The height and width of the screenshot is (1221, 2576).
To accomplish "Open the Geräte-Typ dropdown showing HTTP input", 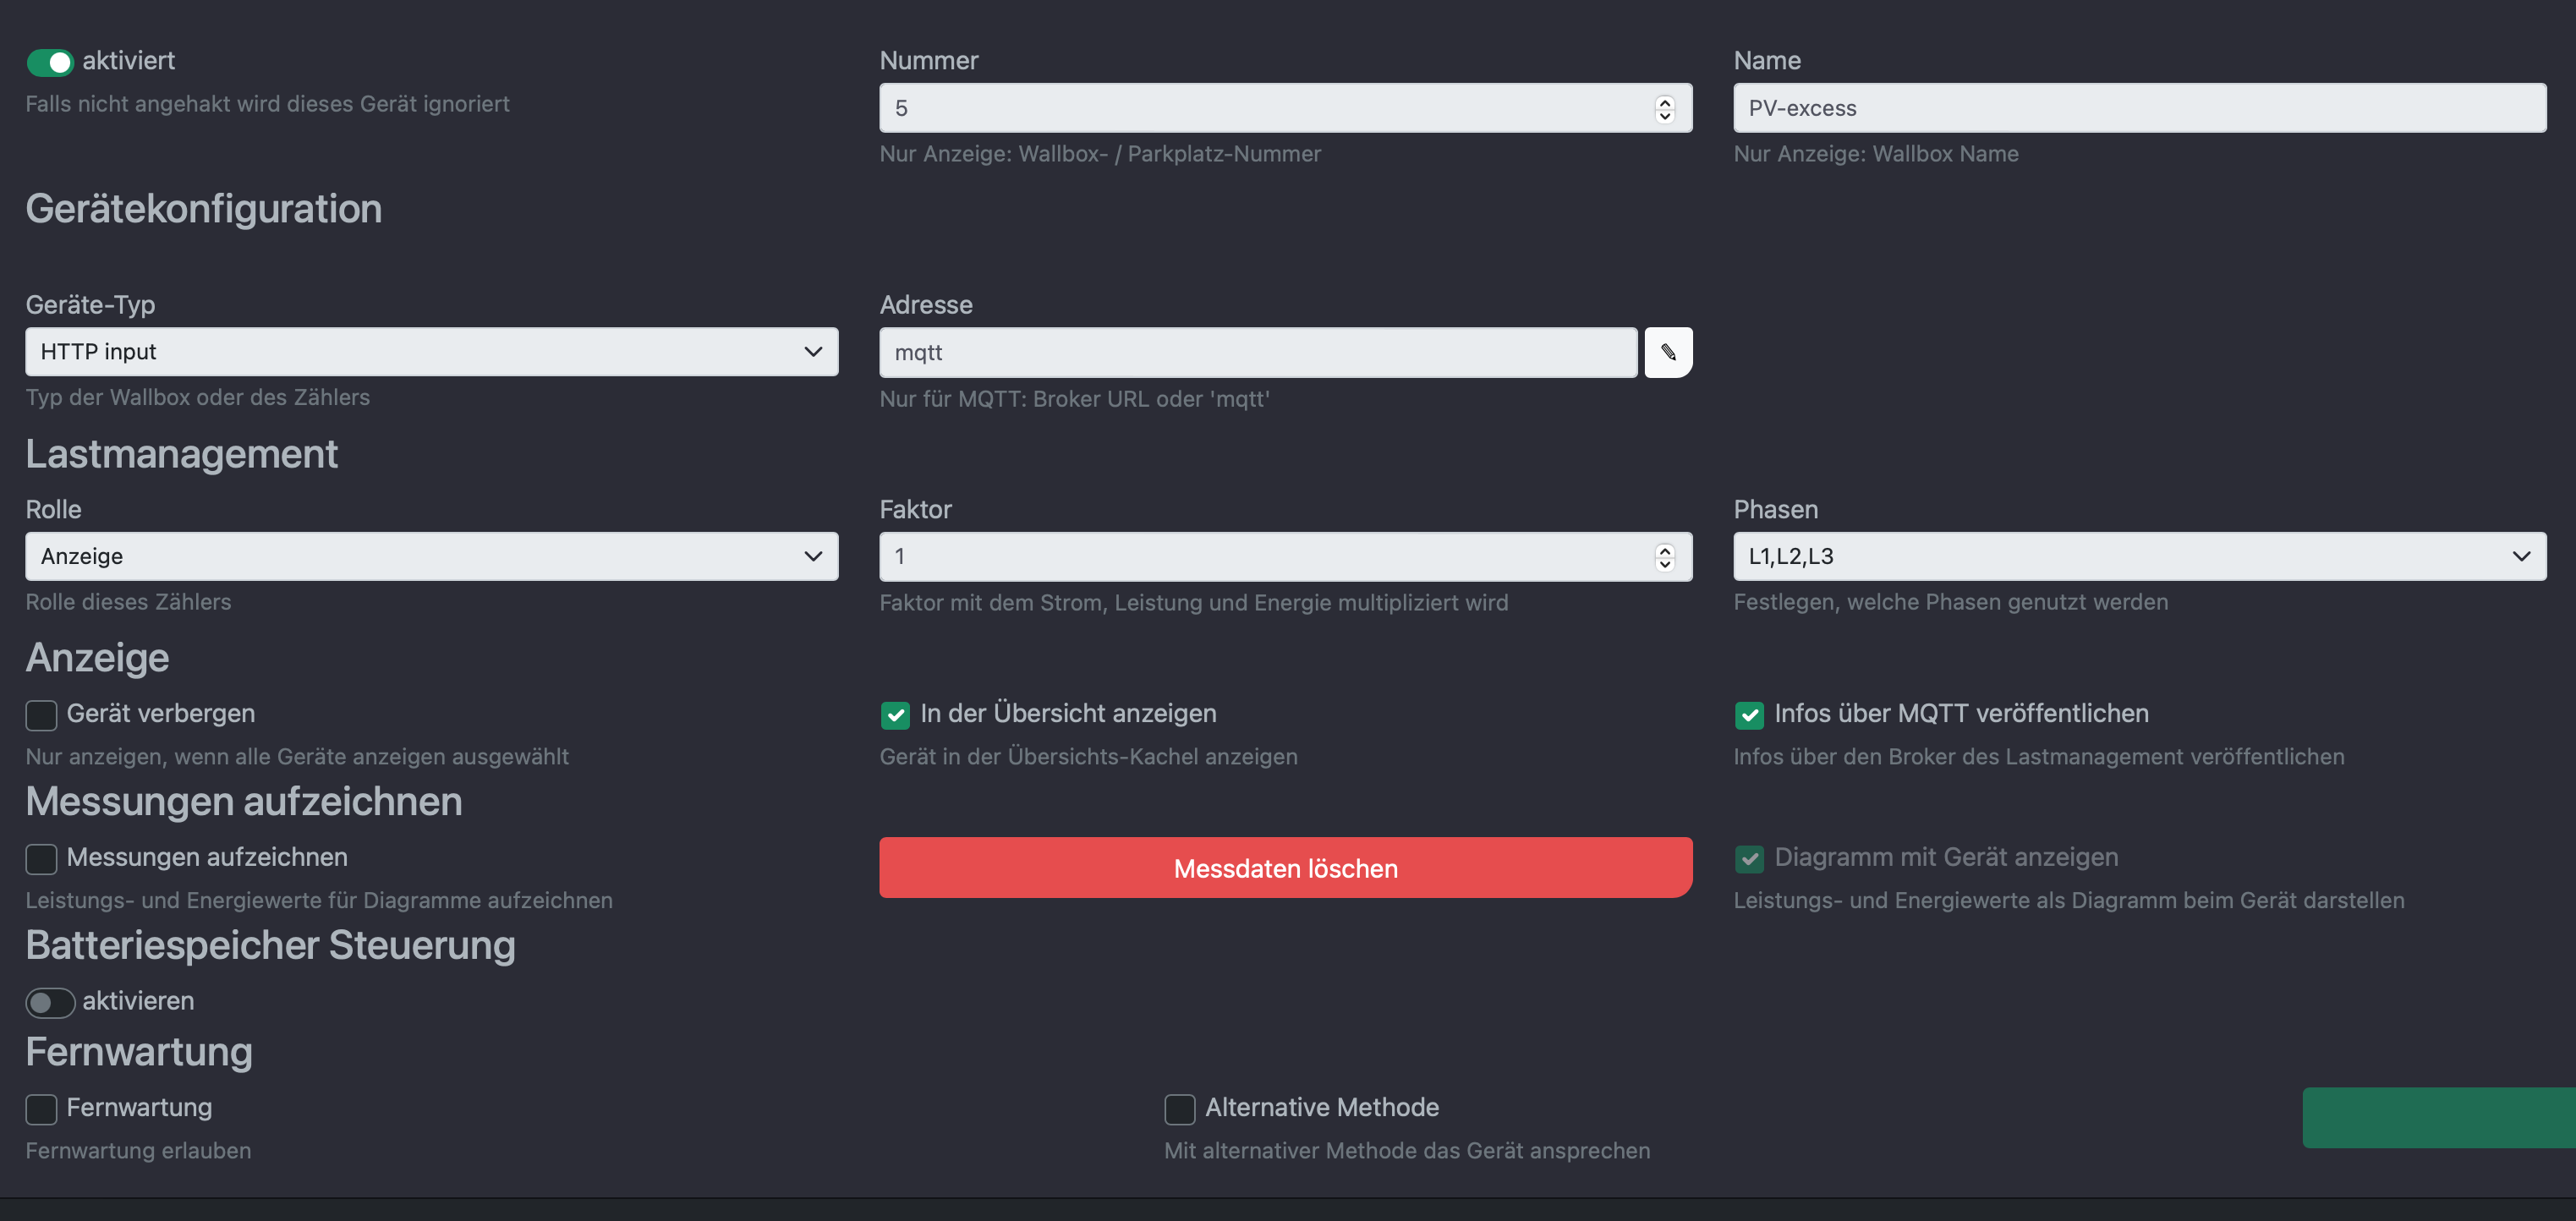I will pyautogui.click(x=432, y=352).
